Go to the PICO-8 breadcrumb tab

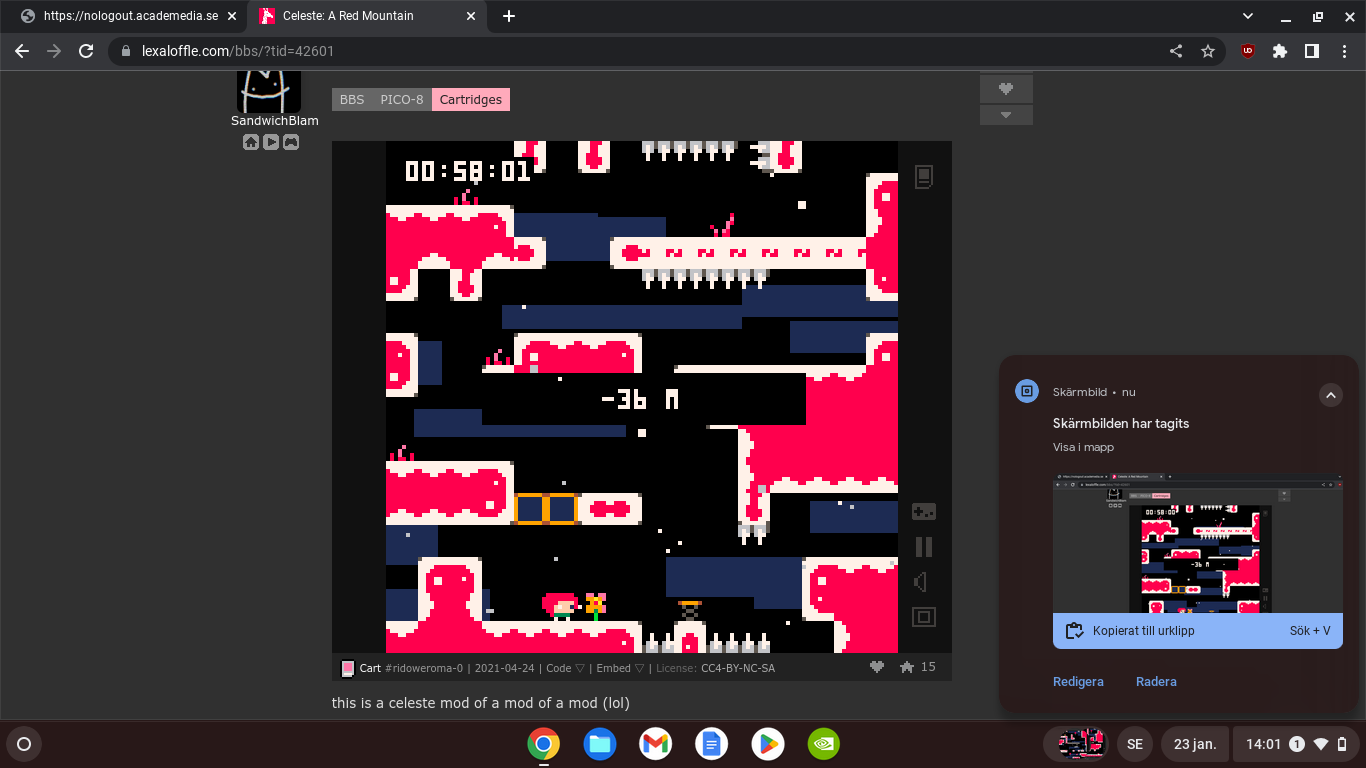click(402, 99)
